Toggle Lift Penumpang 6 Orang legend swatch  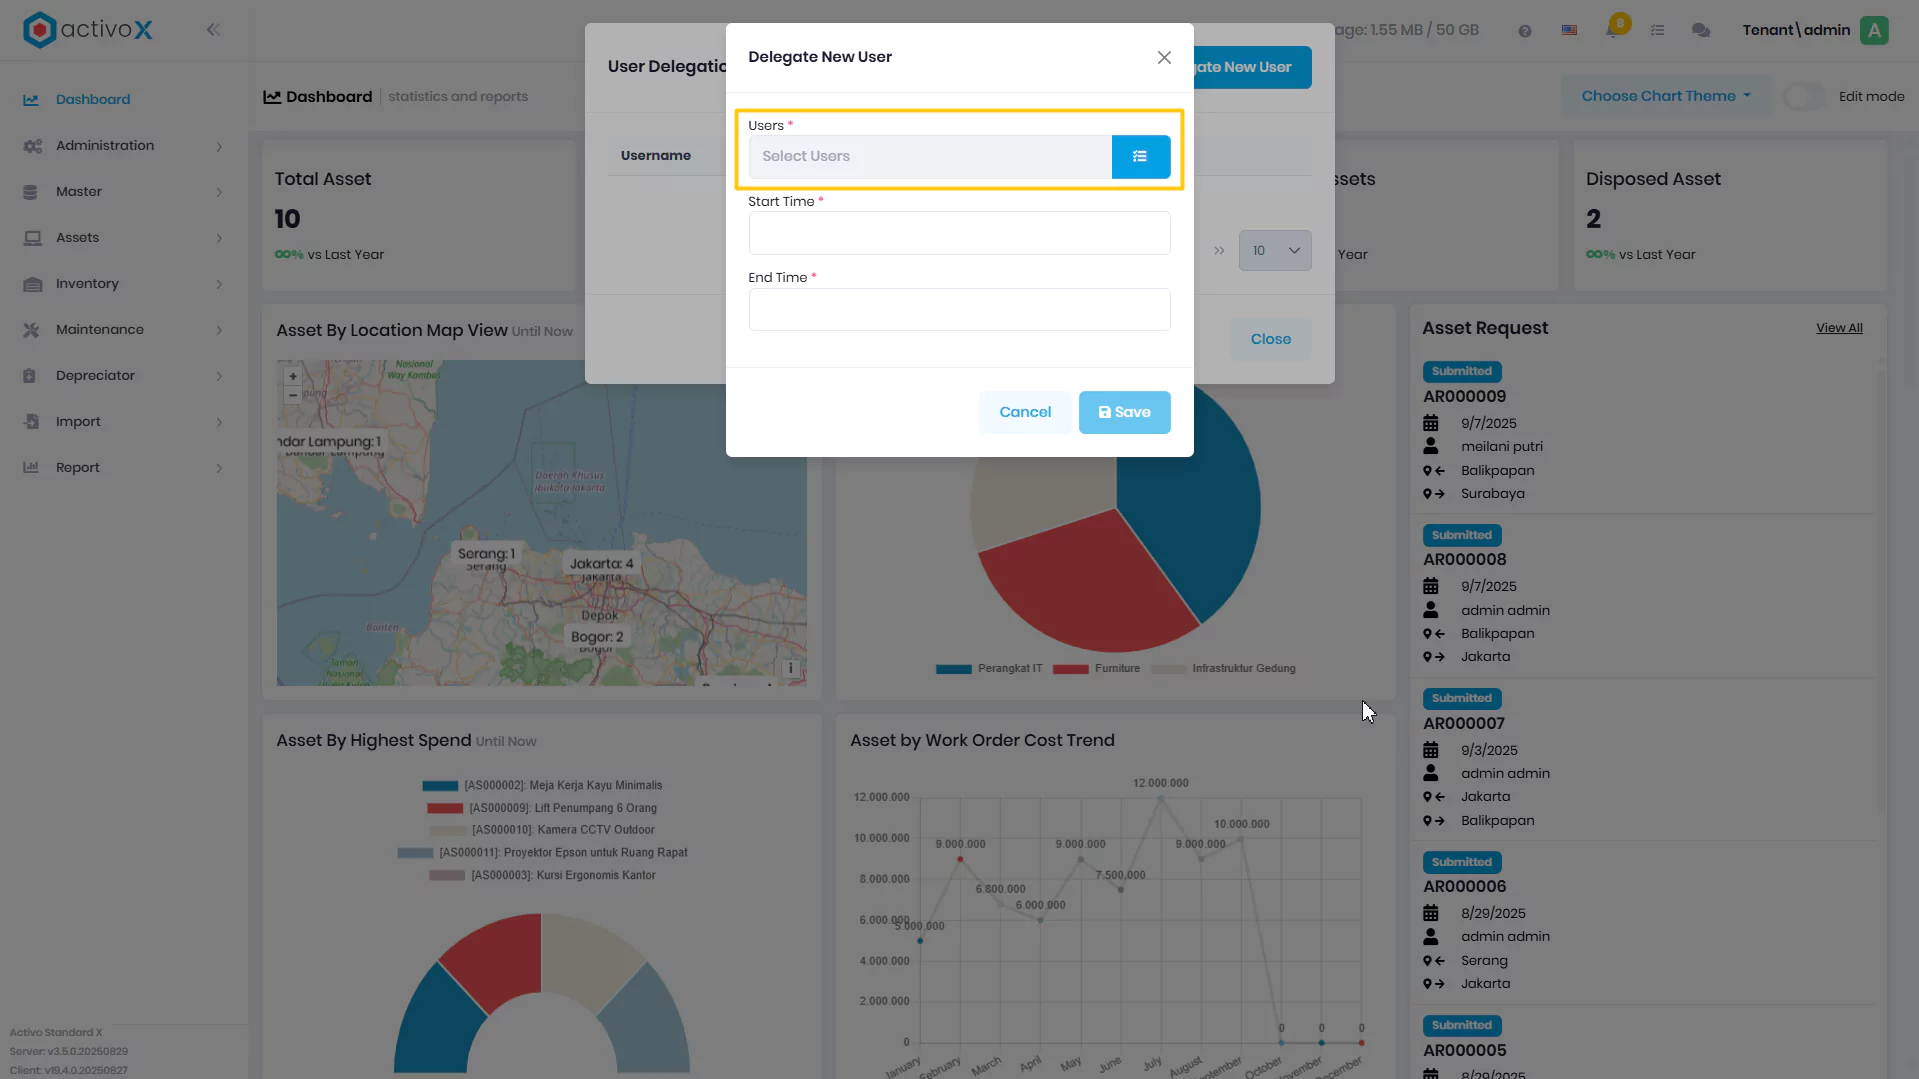(445, 808)
